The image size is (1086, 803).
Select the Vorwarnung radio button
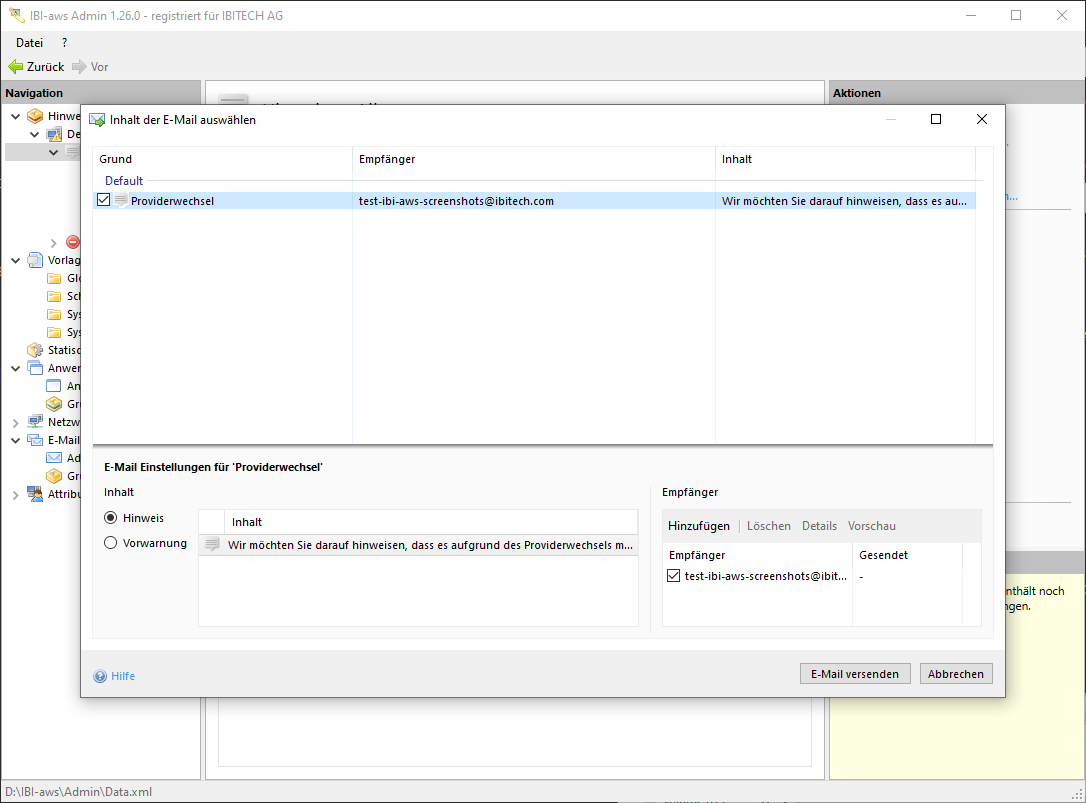[x=111, y=543]
